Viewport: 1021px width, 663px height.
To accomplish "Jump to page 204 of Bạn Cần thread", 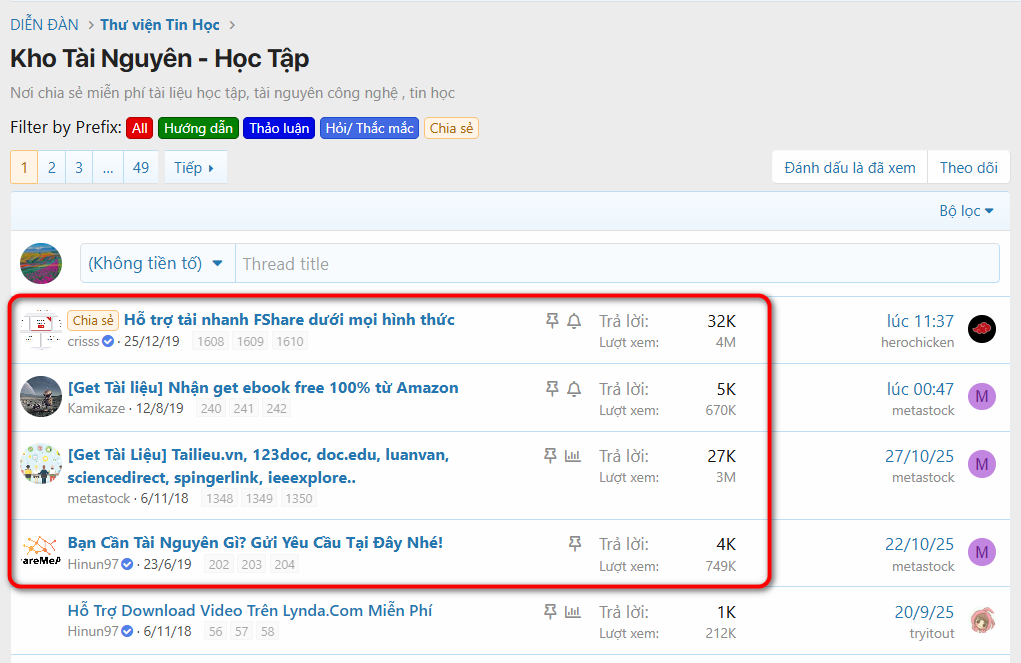I will [x=285, y=564].
